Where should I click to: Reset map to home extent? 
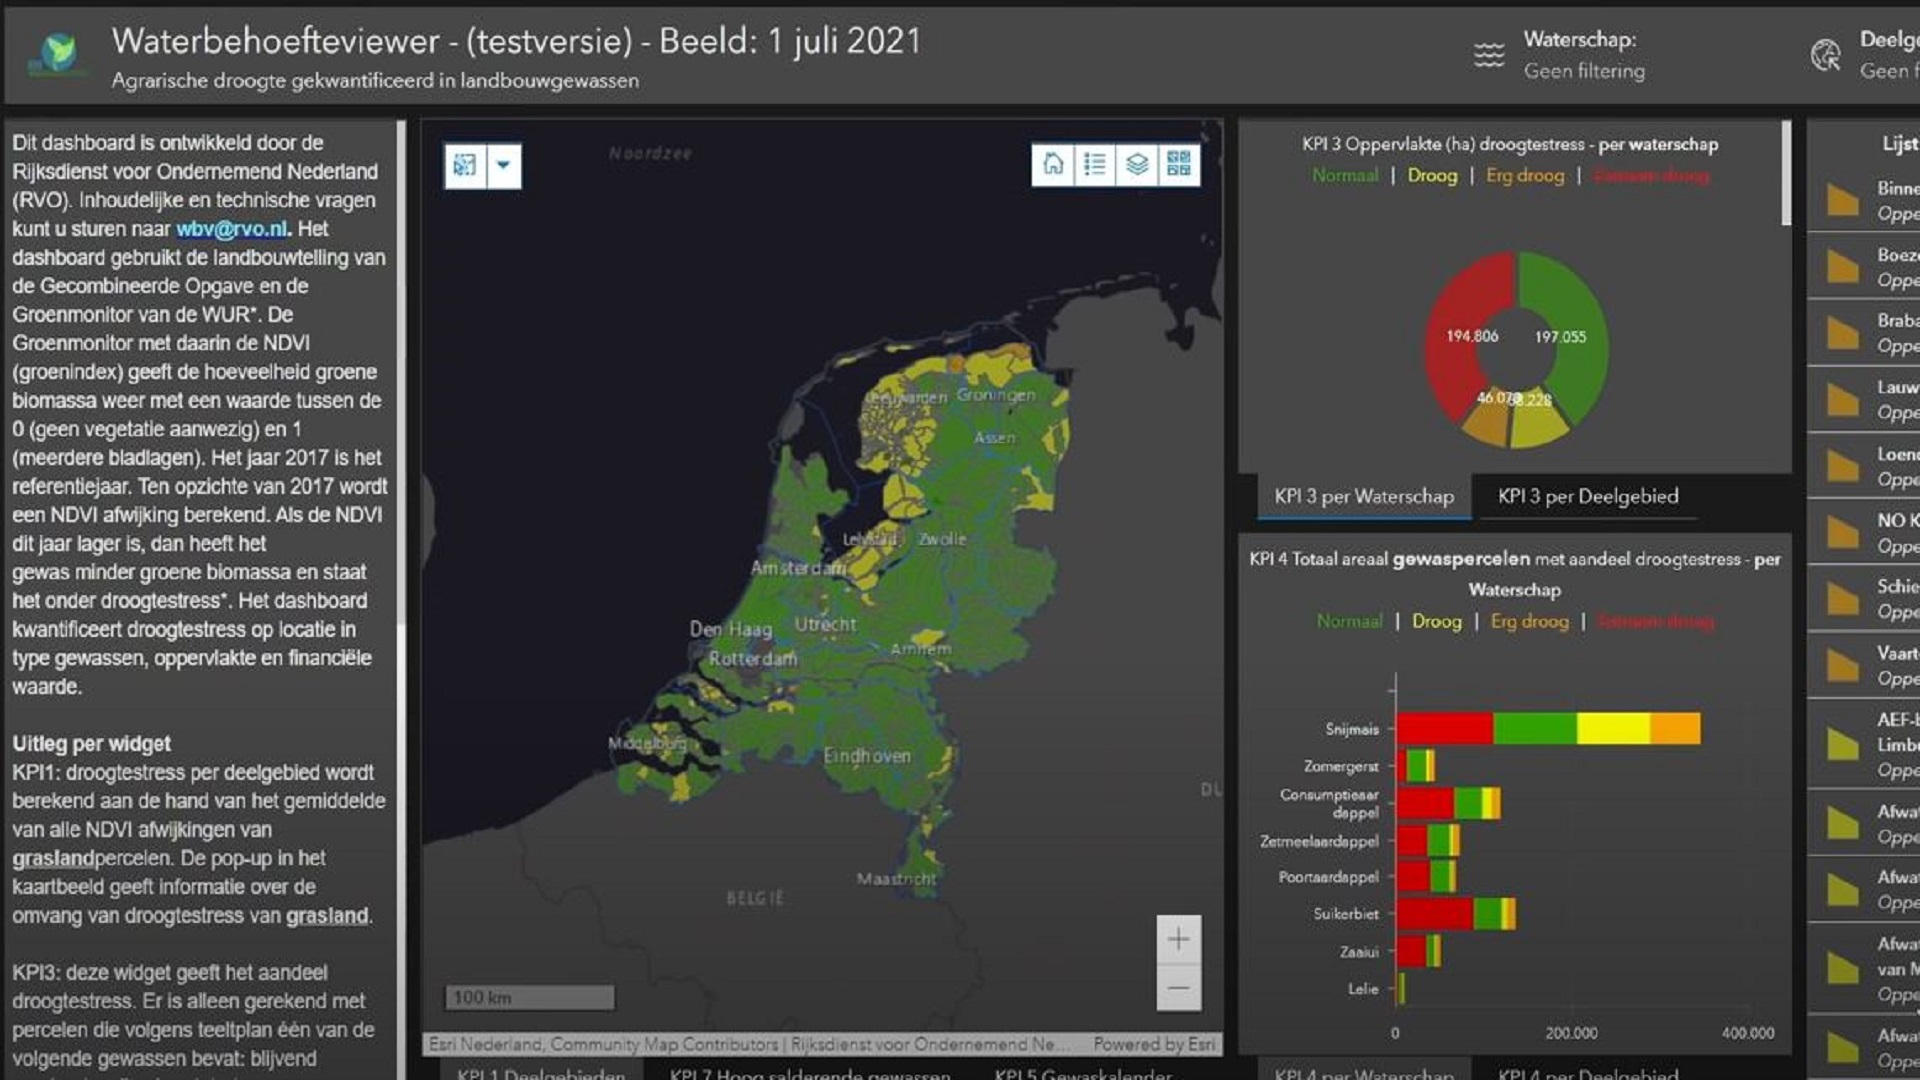[1053, 164]
